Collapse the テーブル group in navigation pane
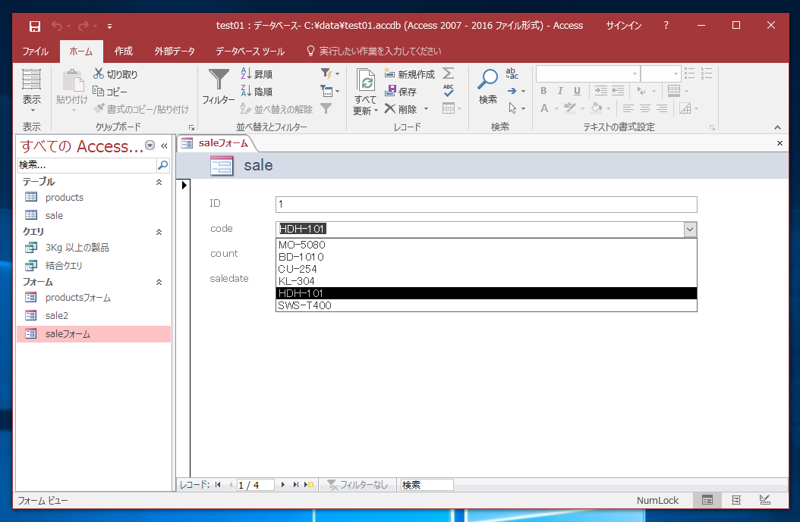Image resolution: width=800 pixels, height=522 pixels. click(x=158, y=182)
